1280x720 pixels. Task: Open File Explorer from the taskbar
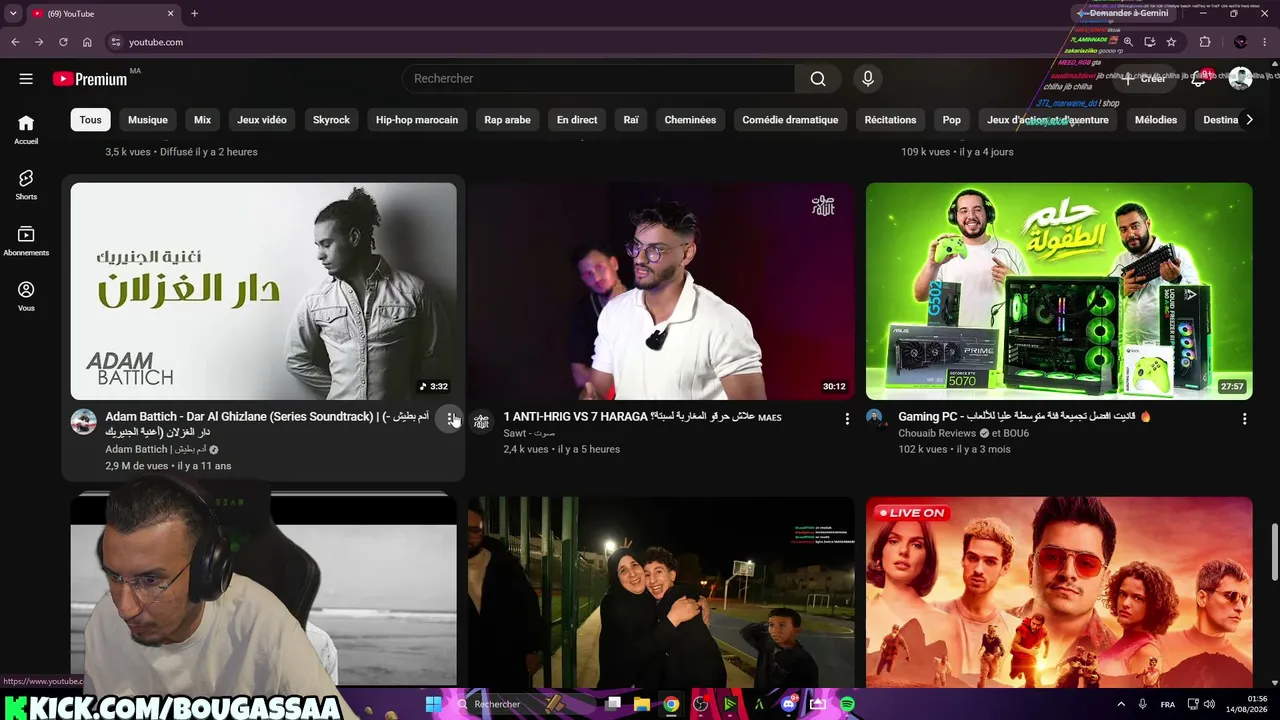coord(642,704)
